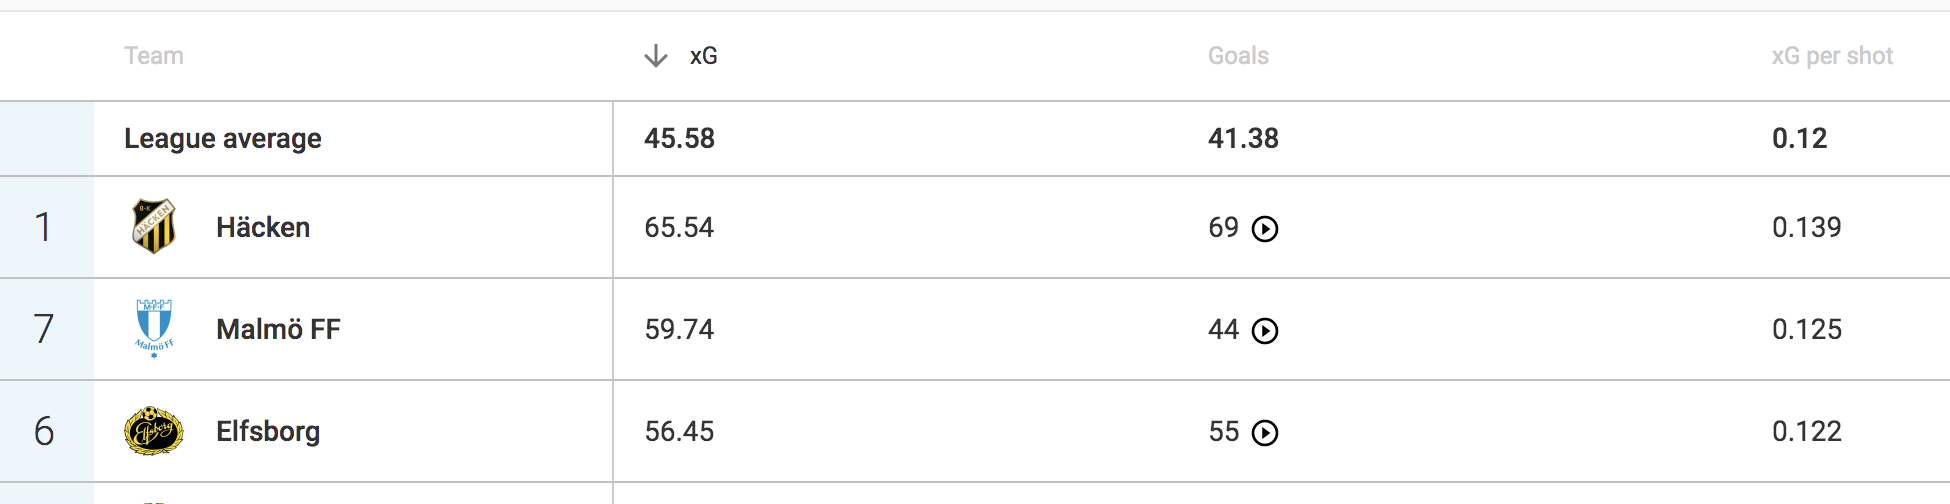The width and height of the screenshot is (1950, 504).
Task: Play Elfsborg goals video
Action: pyautogui.click(x=1265, y=433)
